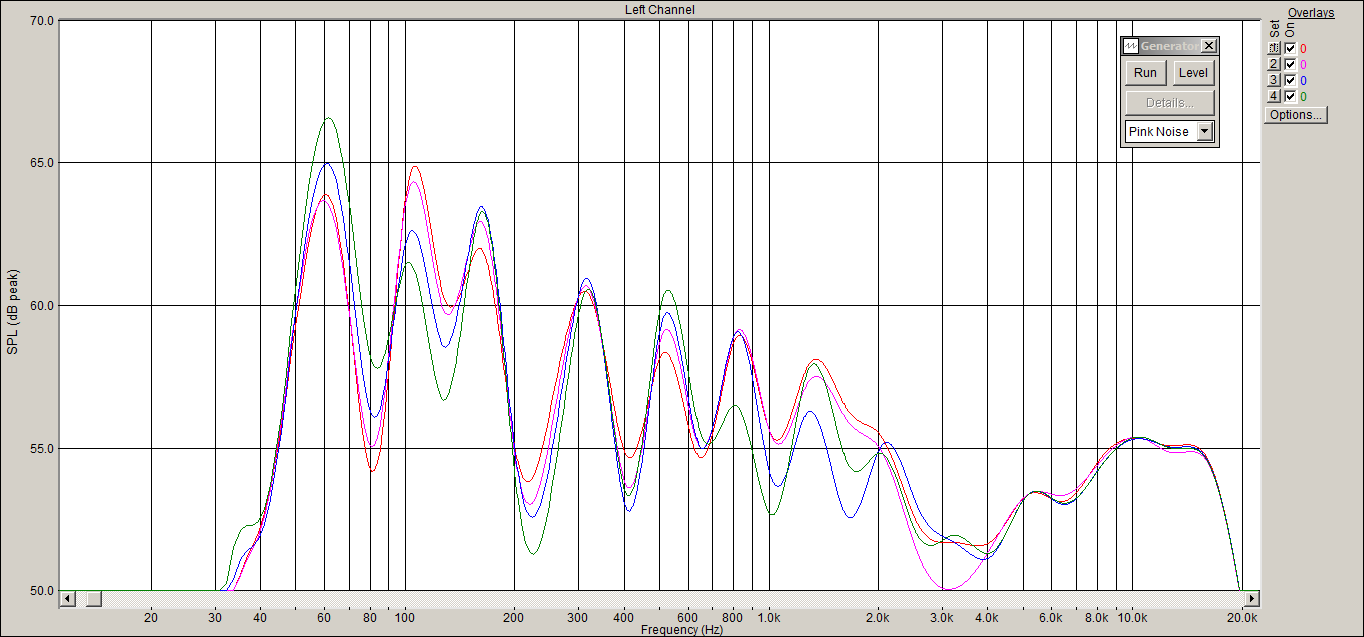
Task: Open the Pink Noise signal type dropdown
Action: (1204, 132)
